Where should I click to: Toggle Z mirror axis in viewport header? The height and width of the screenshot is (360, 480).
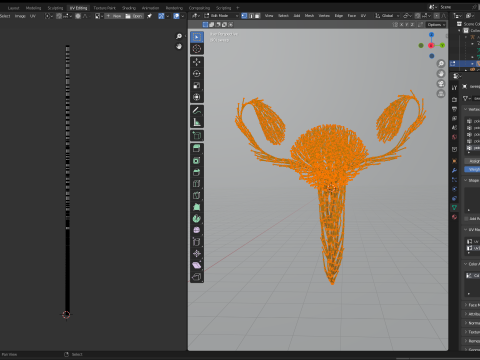click(412, 25)
